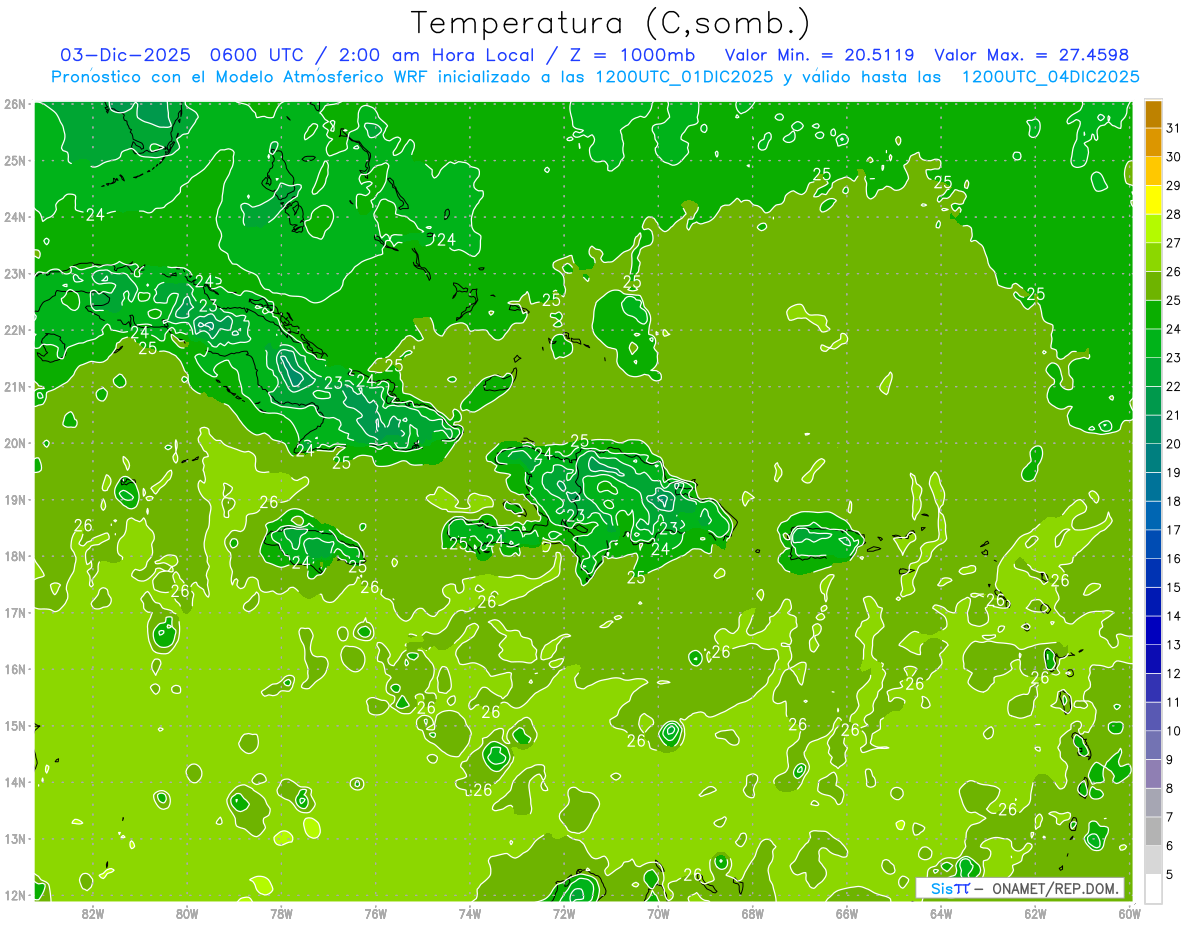
Task: Click the '15N' latitude axis label
Action: [x=15, y=725]
